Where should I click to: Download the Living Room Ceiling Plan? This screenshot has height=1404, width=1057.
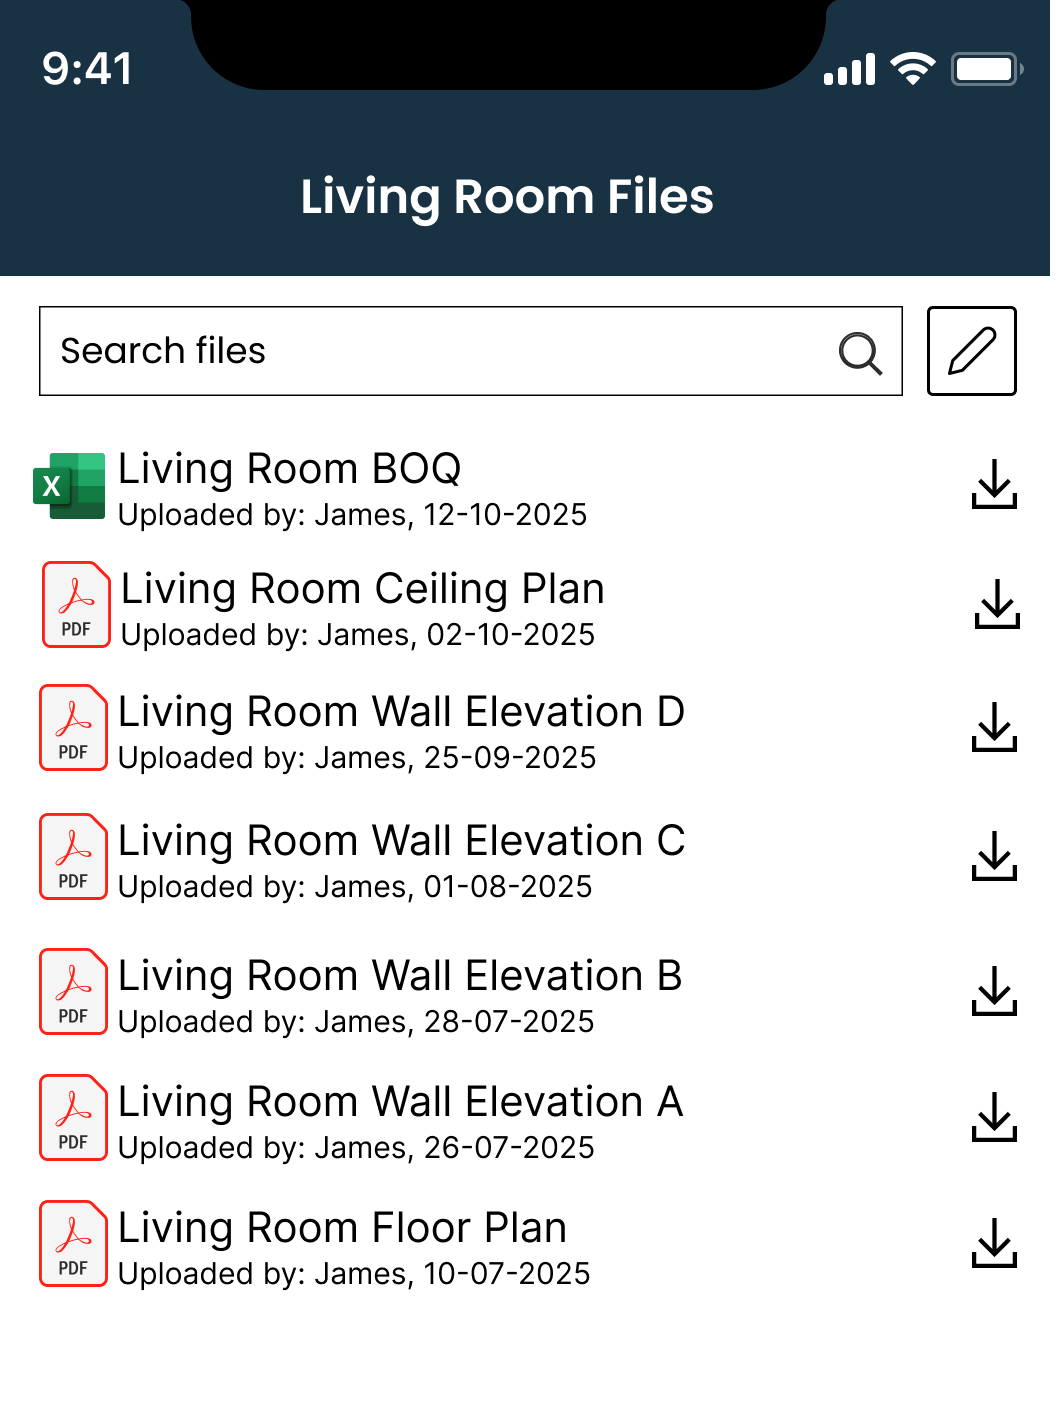point(997,604)
